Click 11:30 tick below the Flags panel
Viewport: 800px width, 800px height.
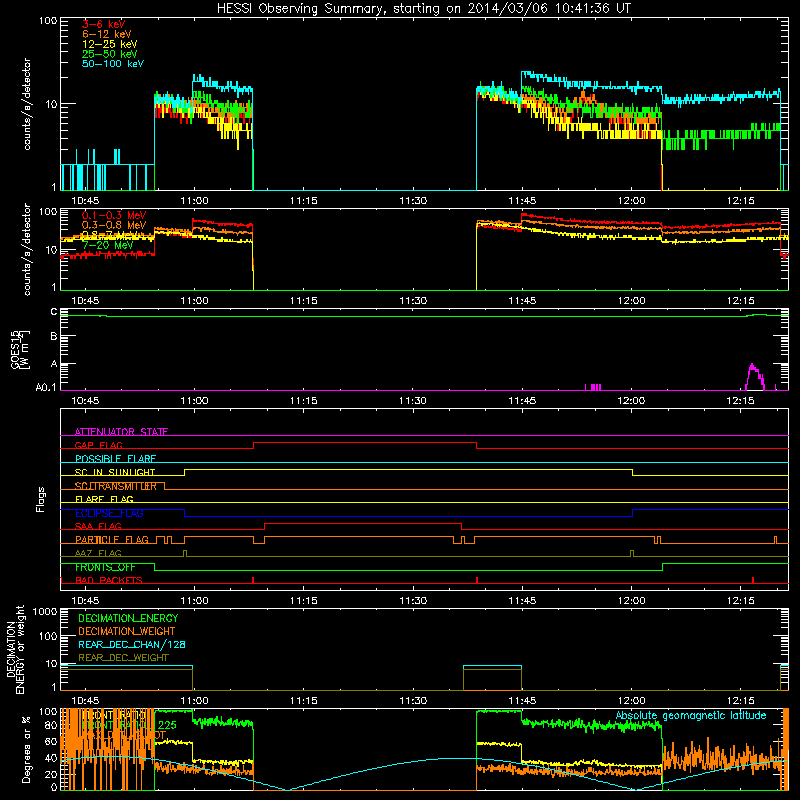pyautogui.click(x=413, y=600)
